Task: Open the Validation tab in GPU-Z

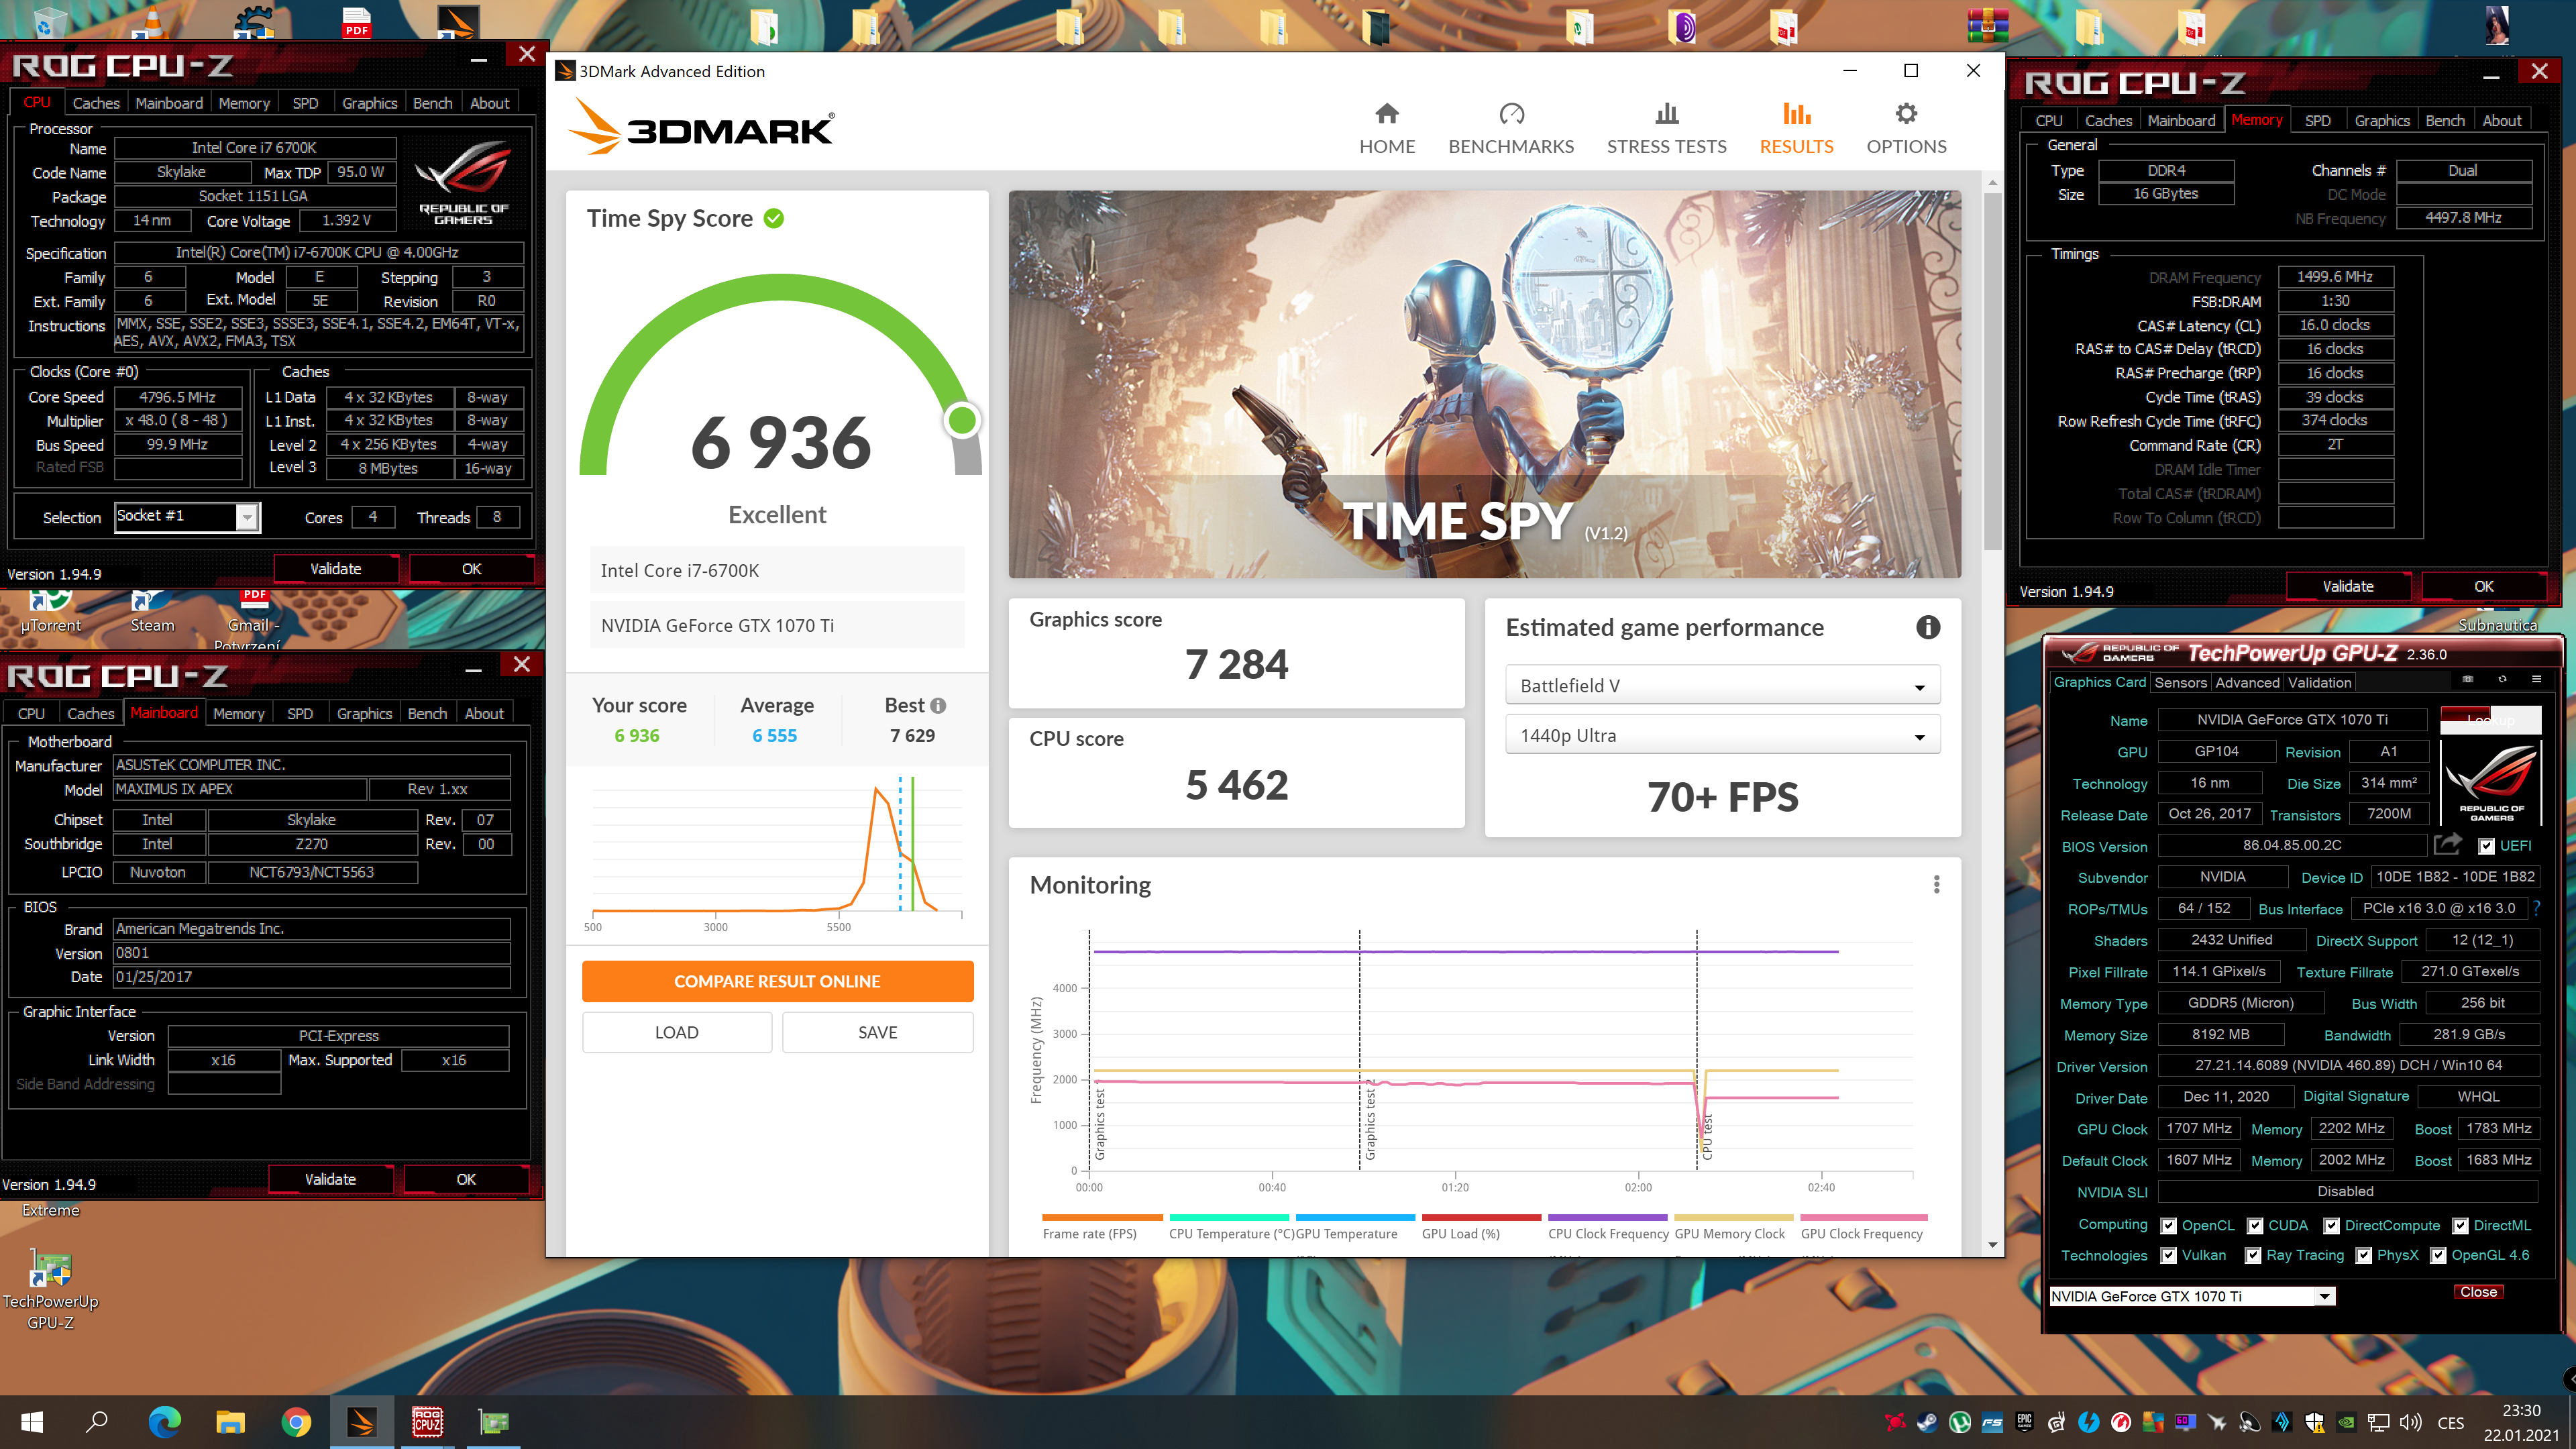Action: (x=2319, y=682)
